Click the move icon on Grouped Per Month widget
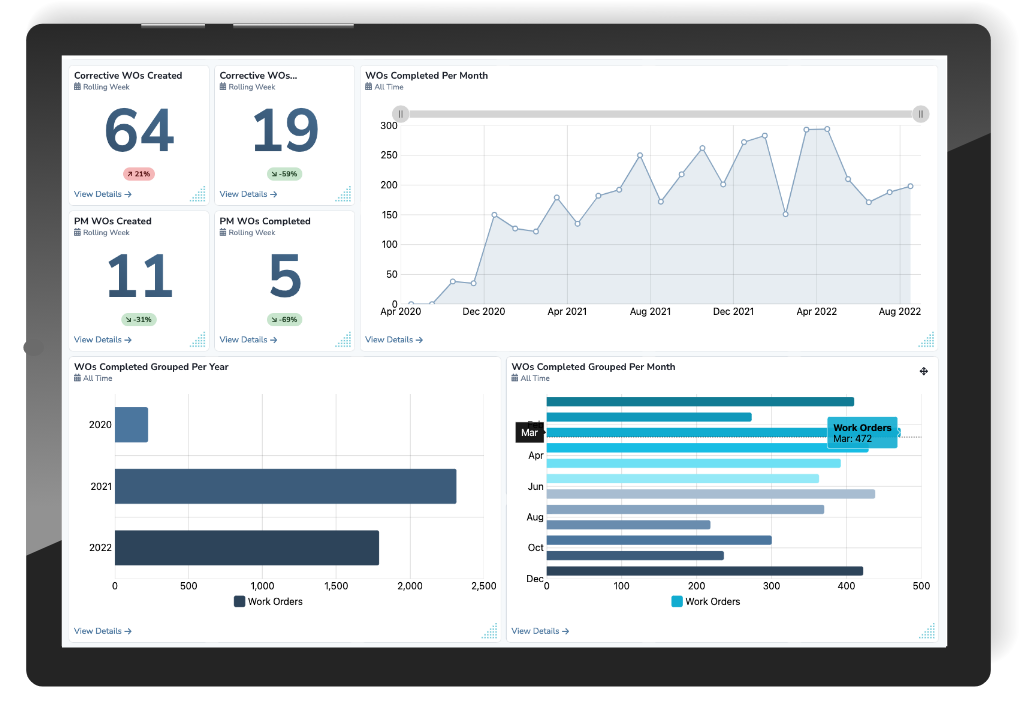Viewport: 1023px width, 705px height. click(924, 371)
